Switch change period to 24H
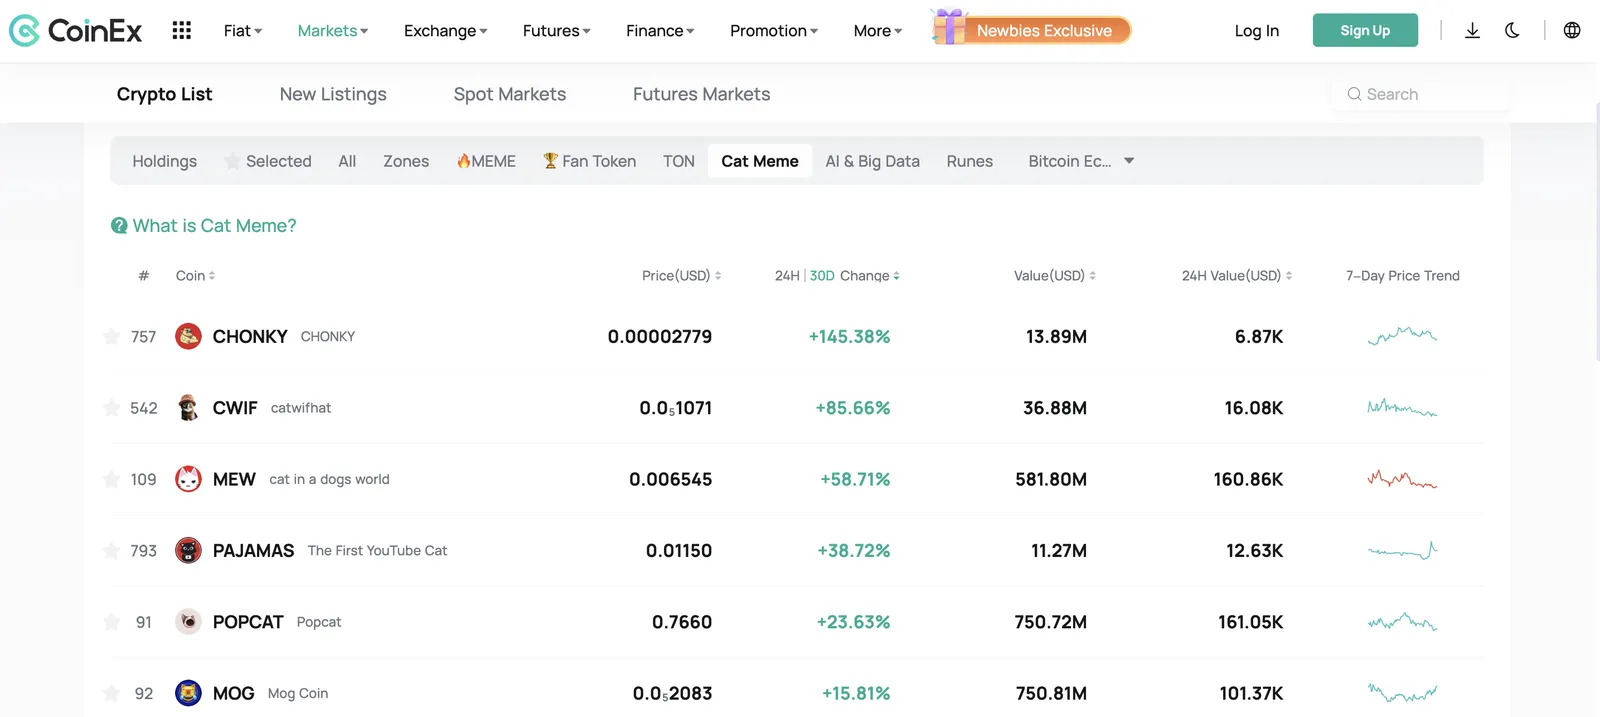Image resolution: width=1600 pixels, height=717 pixels. pos(787,276)
